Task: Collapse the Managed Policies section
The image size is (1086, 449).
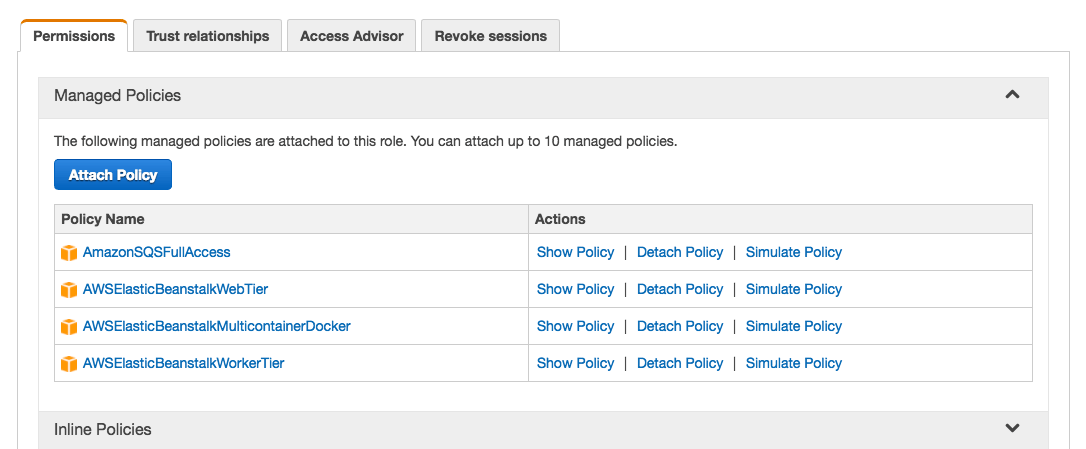Action: coord(1012,95)
